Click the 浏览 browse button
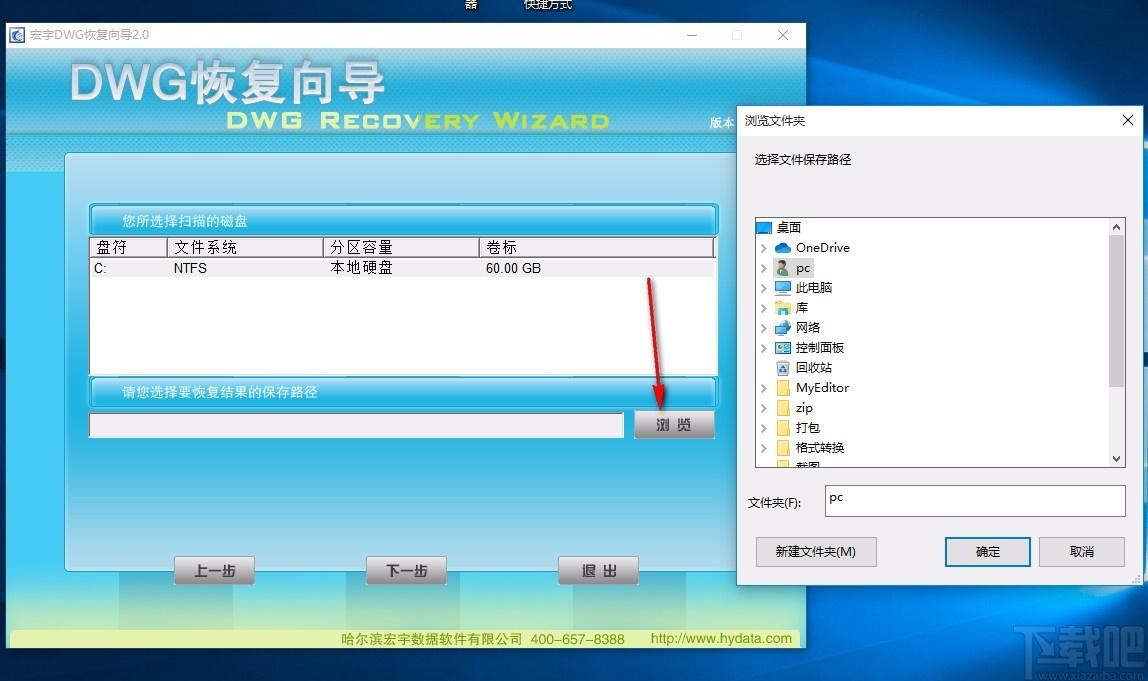Image resolution: width=1148 pixels, height=681 pixels. pyautogui.click(x=674, y=425)
